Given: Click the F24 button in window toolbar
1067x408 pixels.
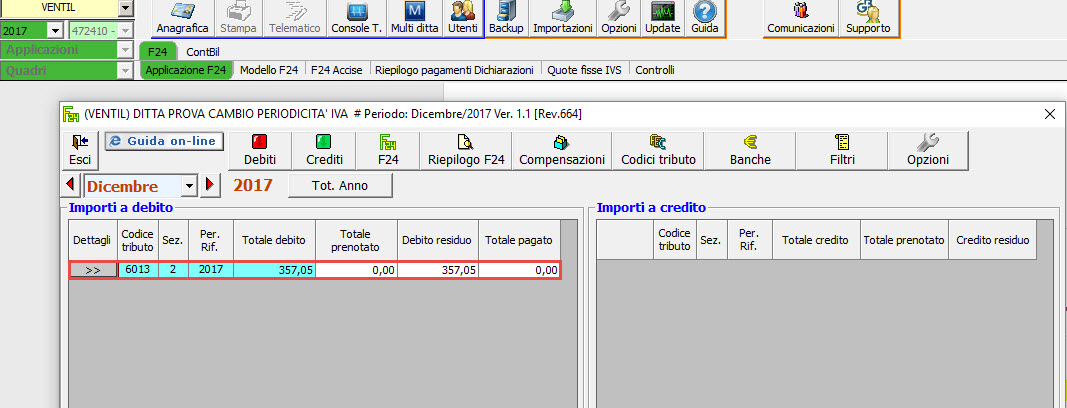Looking at the screenshot, I should pyautogui.click(x=387, y=151).
